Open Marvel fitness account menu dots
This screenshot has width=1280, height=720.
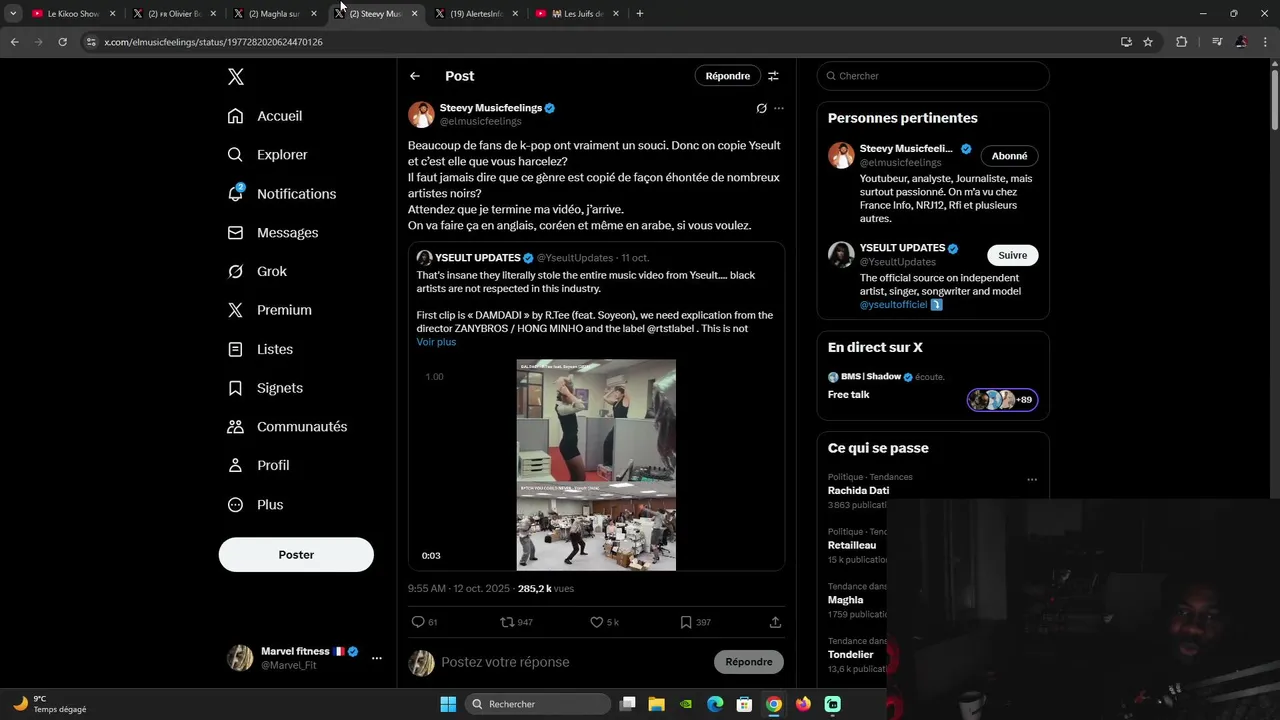[377, 658]
